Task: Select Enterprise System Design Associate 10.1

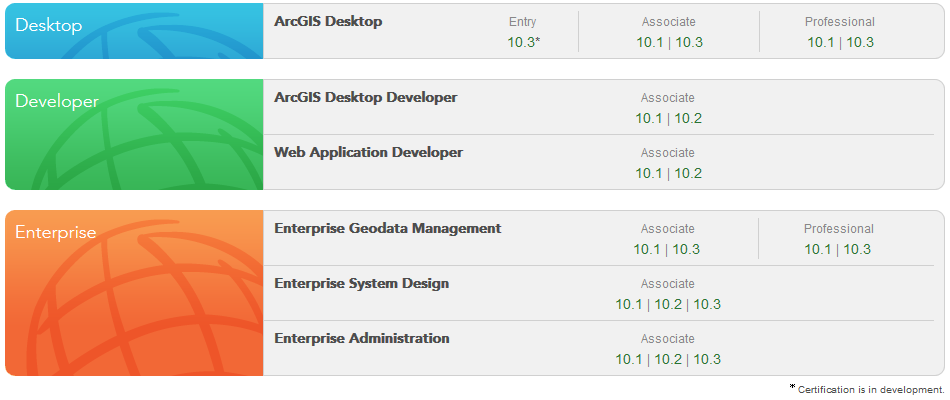Action: 629,304
